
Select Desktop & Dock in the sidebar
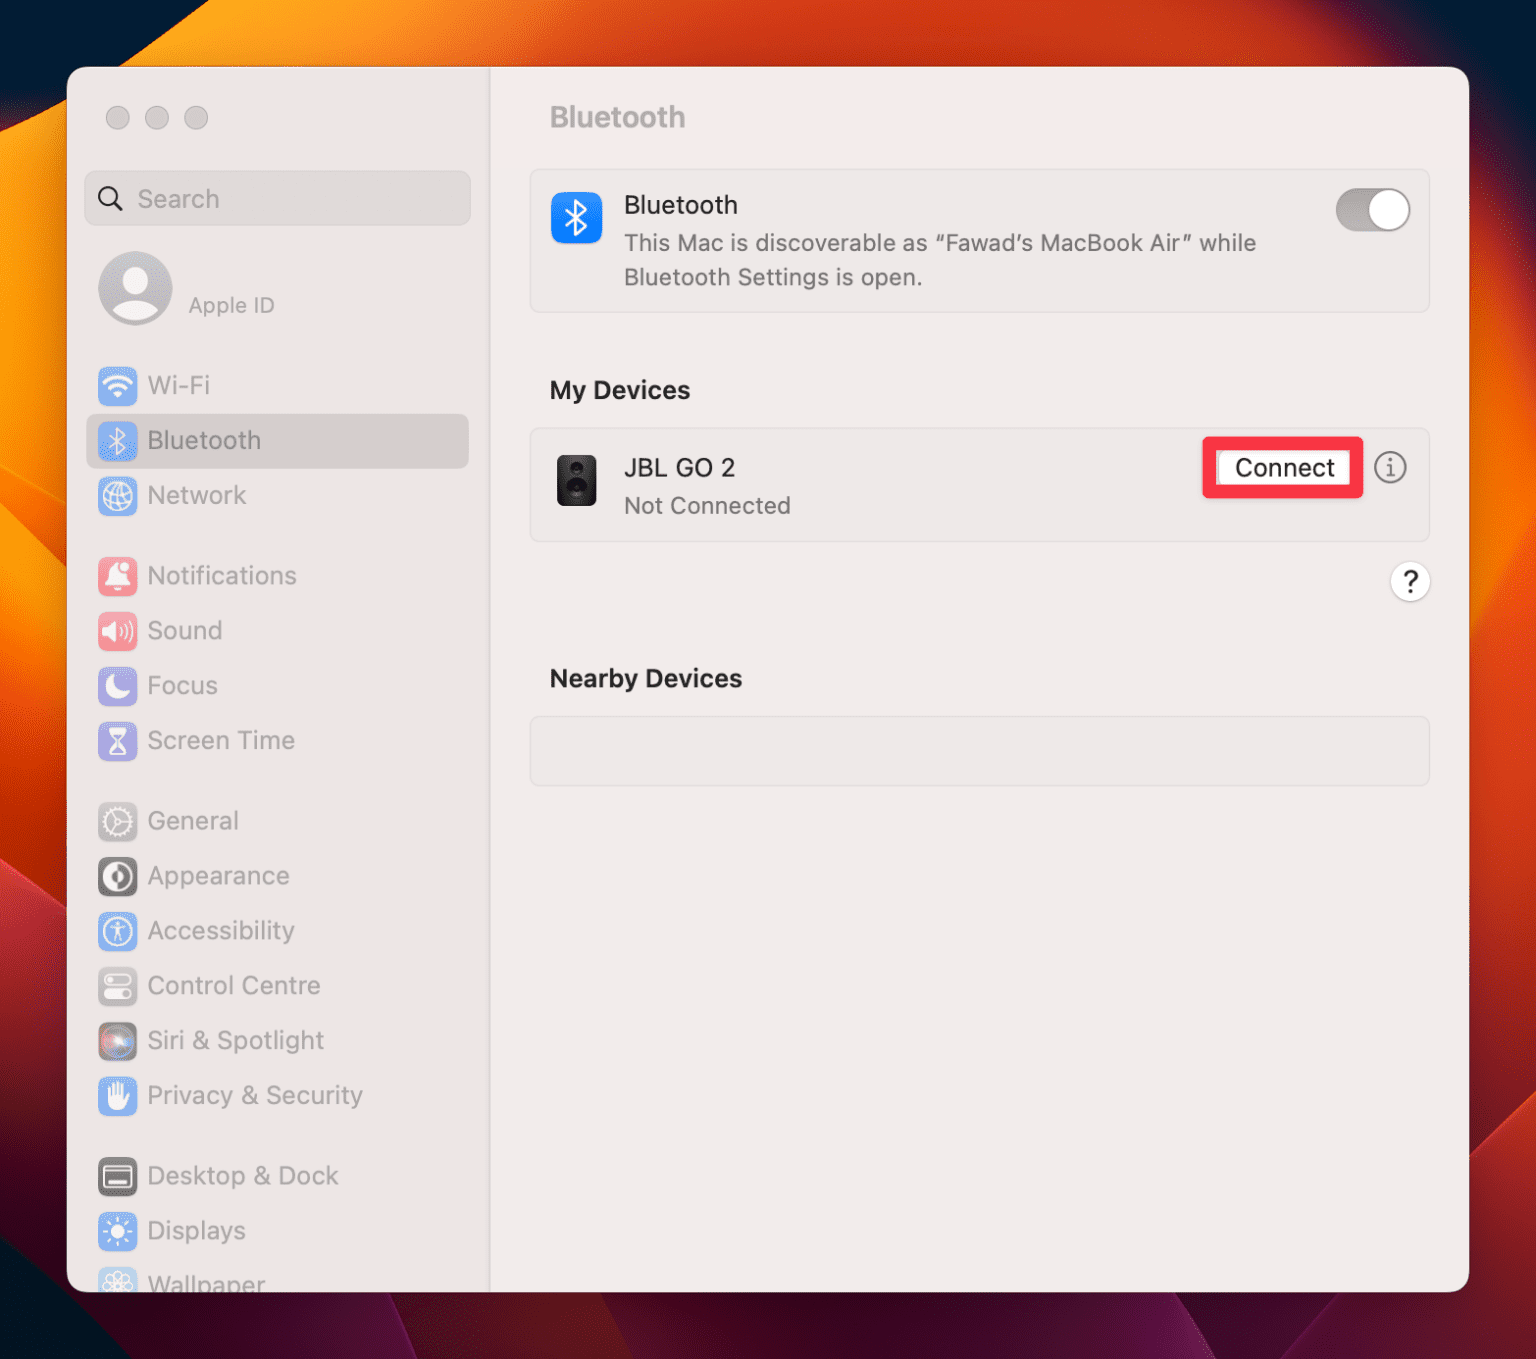[x=243, y=1175]
